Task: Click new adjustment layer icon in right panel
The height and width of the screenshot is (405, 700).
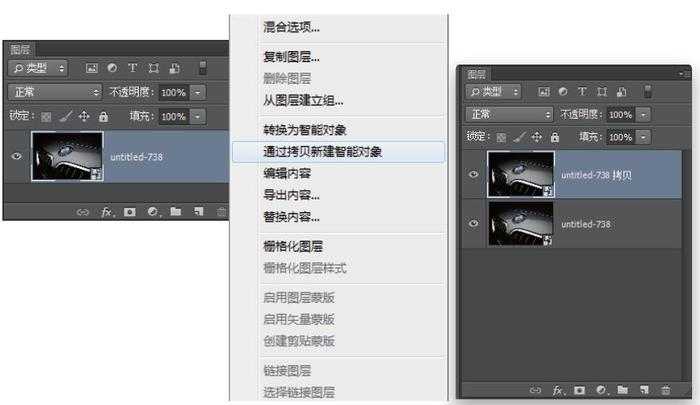Action: (x=601, y=390)
